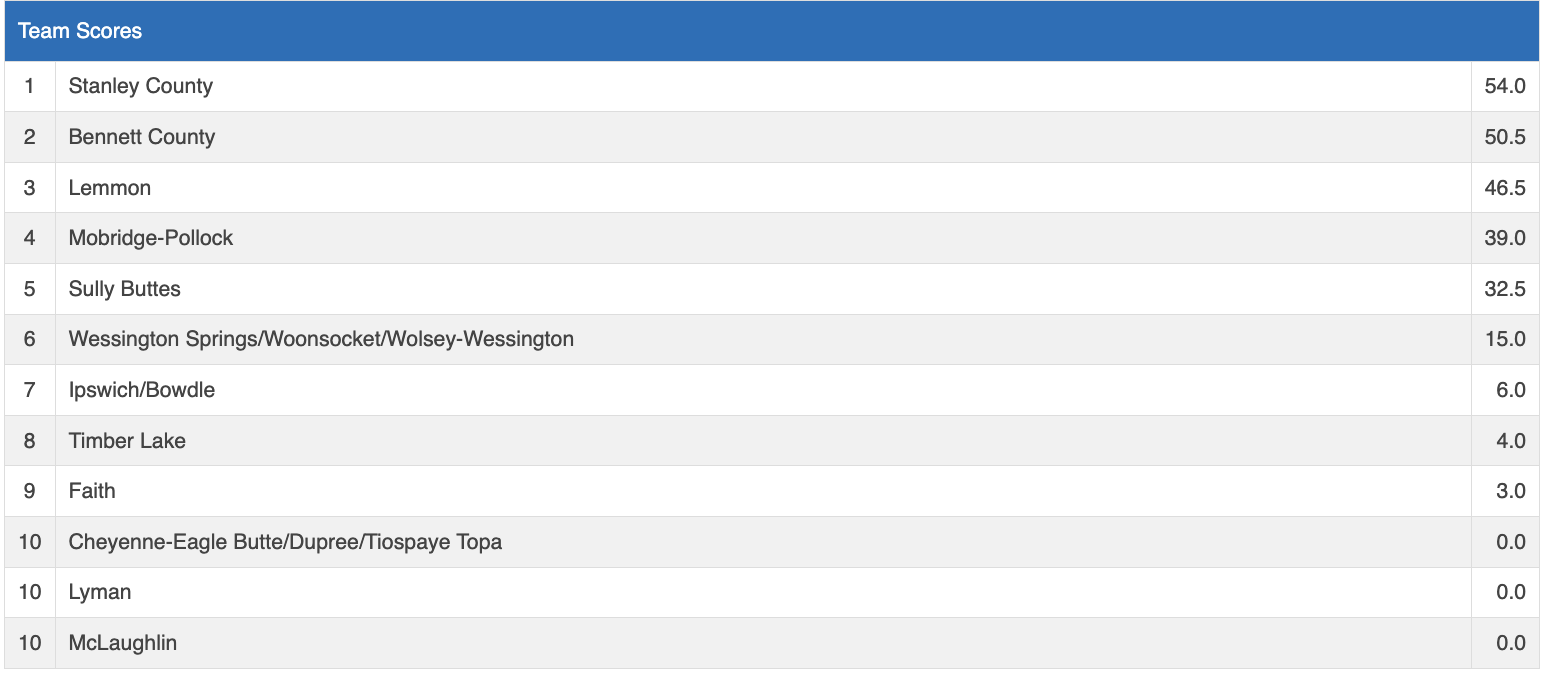1546x674 pixels.
Task: Click the Lyman team name
Action: pyautogui.click(x=100, y=592)
